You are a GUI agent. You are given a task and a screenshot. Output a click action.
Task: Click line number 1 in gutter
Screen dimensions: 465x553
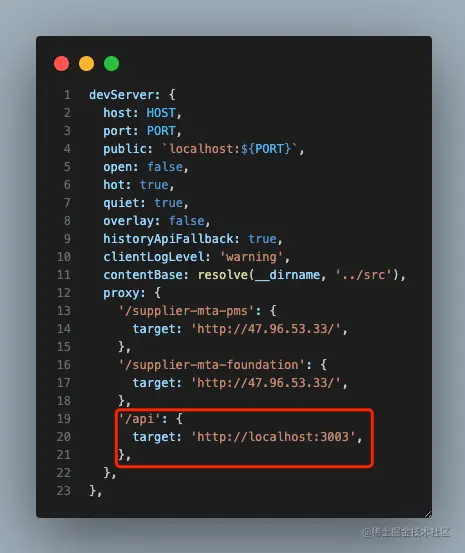point(67,95)
